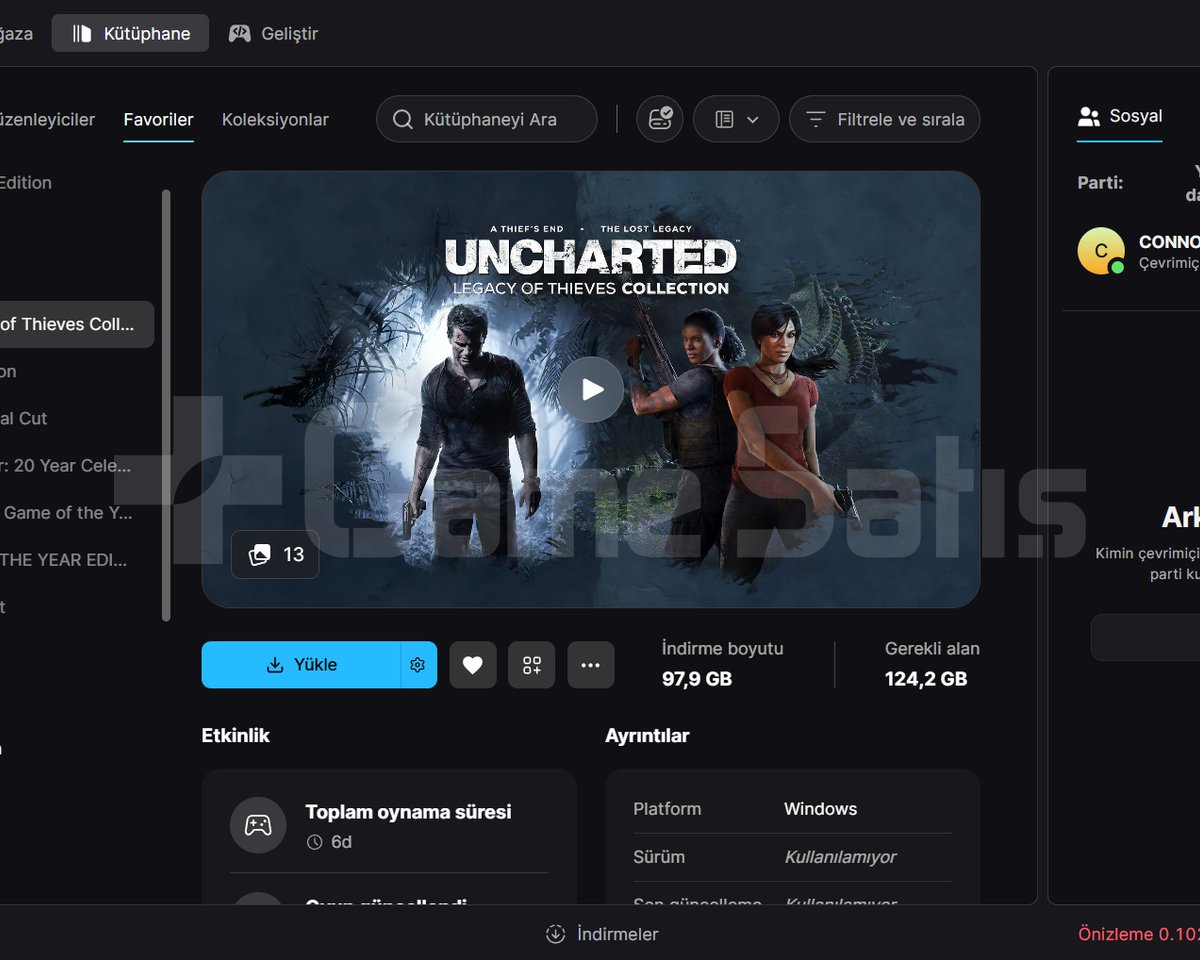Click the CONNO friend avatar

(x=1101, y=251)
